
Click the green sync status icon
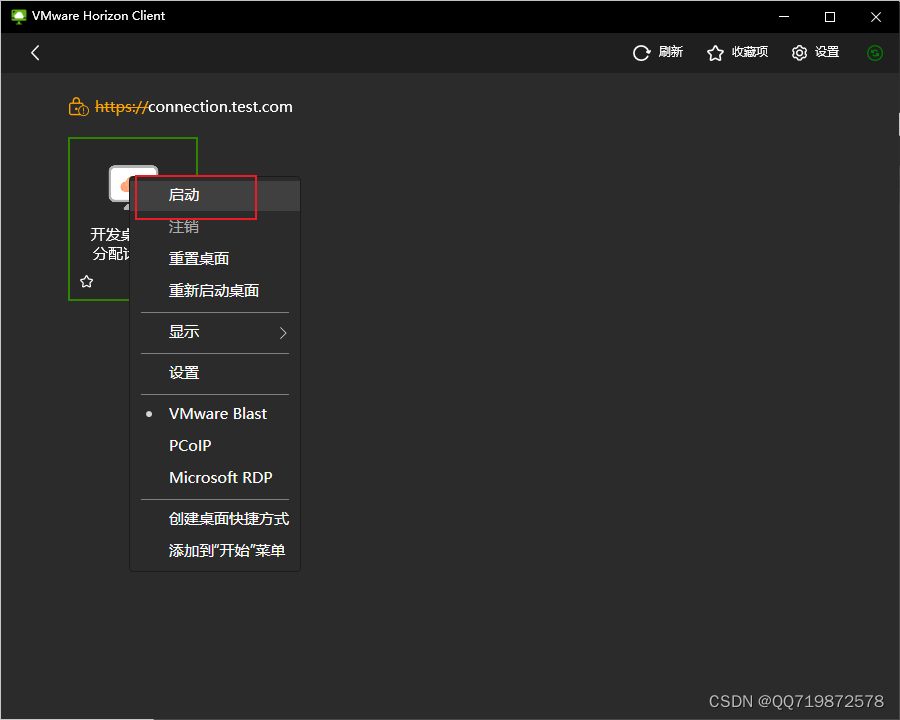tap(875, 53)
